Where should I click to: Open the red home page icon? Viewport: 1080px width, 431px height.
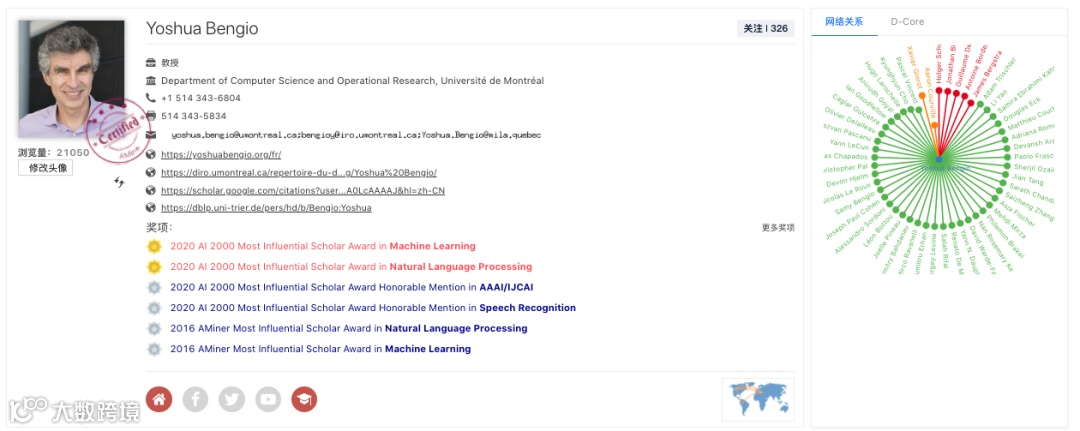(x=158, y=399)
